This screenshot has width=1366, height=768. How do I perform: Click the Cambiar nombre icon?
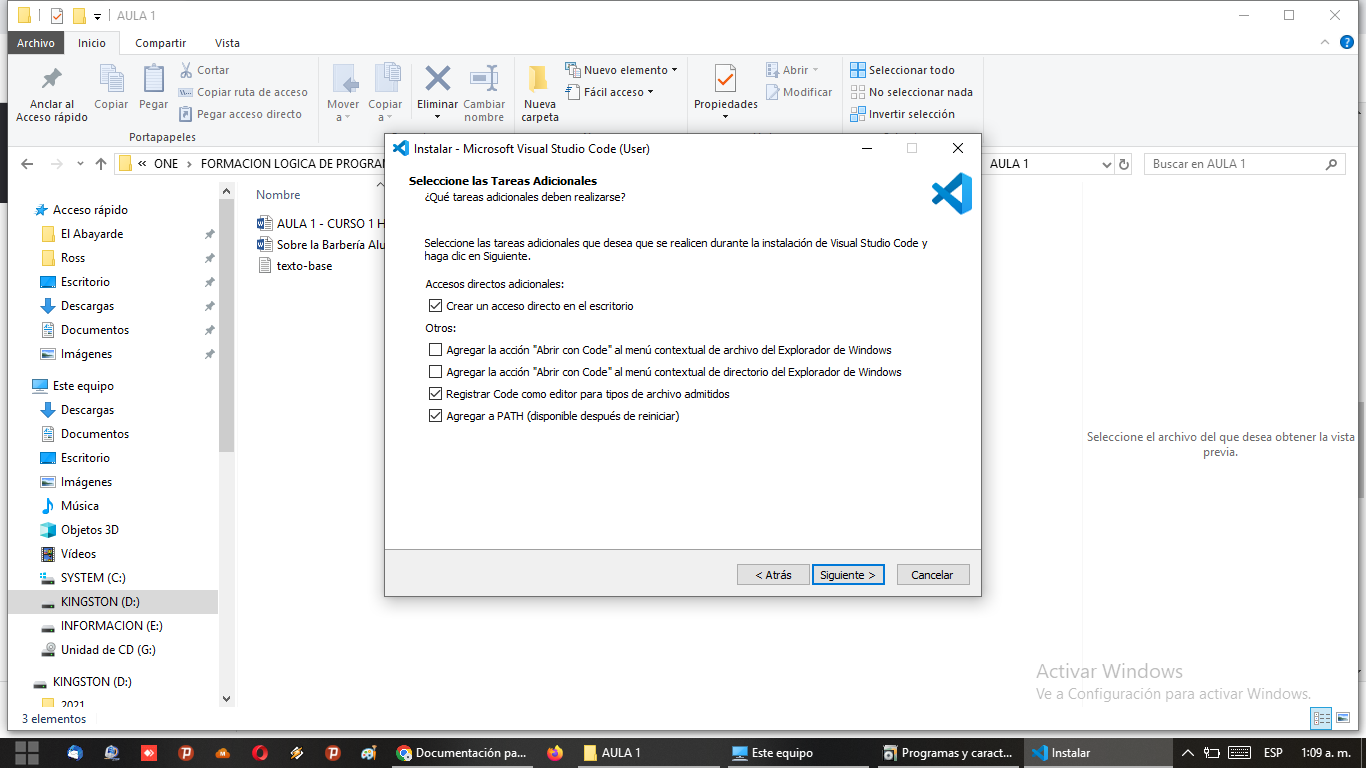(x=484, y=78)
